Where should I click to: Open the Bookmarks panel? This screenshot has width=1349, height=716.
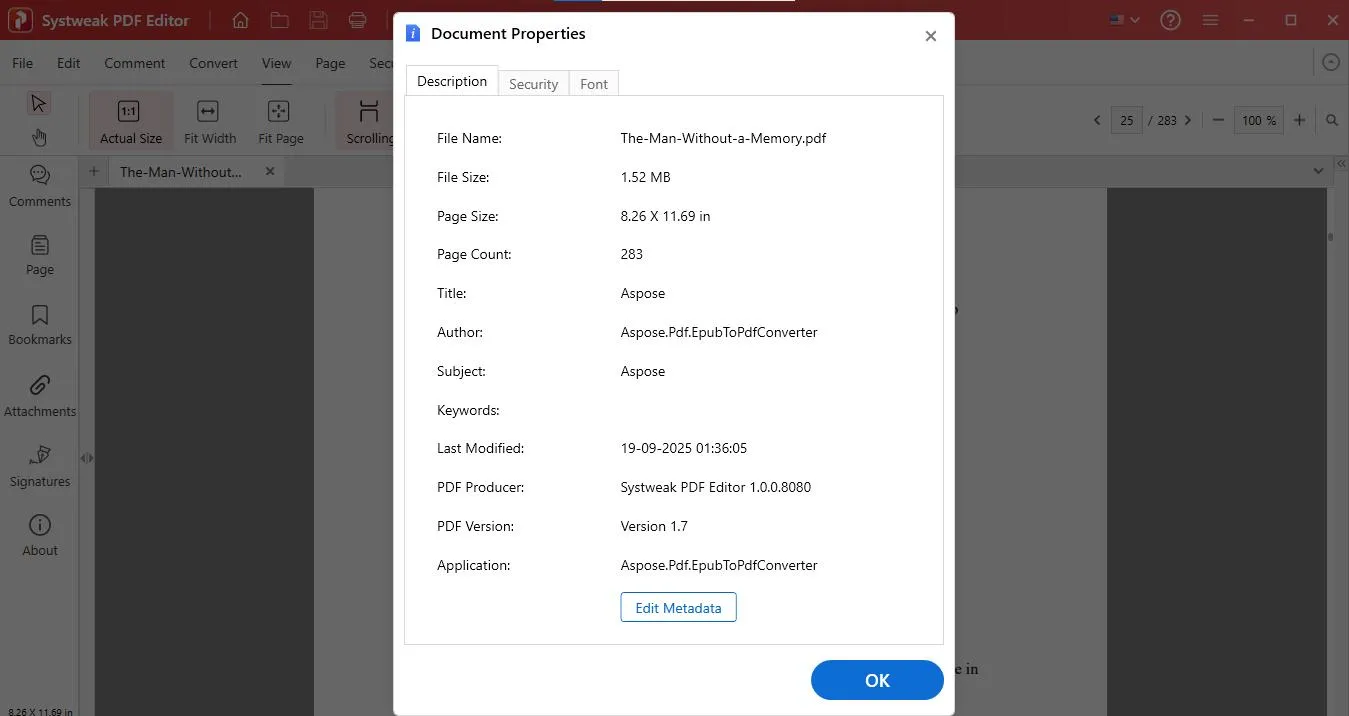(x=39, y=324)
